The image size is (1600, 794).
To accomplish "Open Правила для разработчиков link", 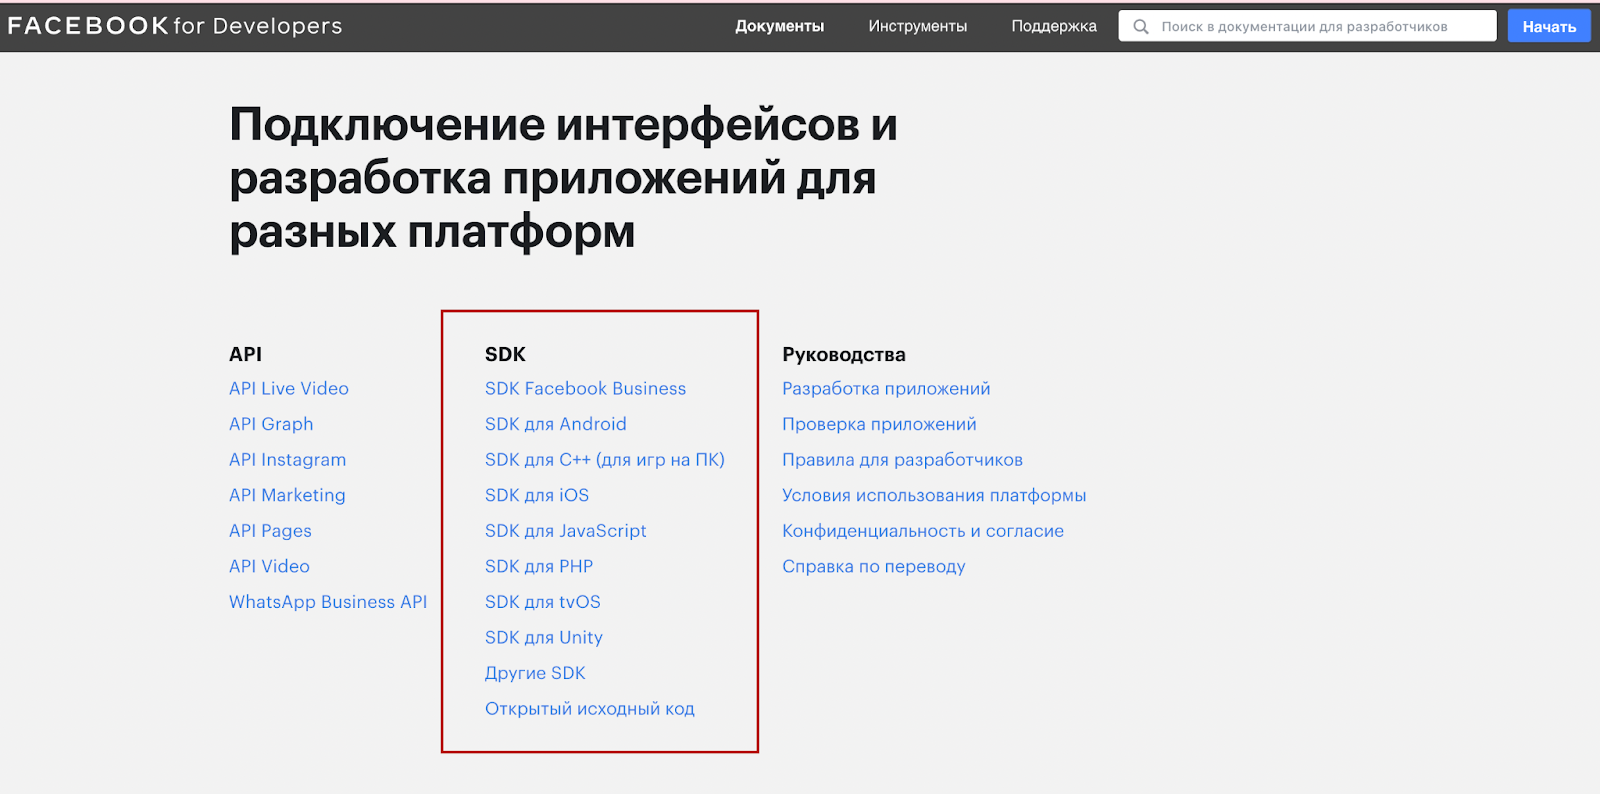I will point(902,460).
